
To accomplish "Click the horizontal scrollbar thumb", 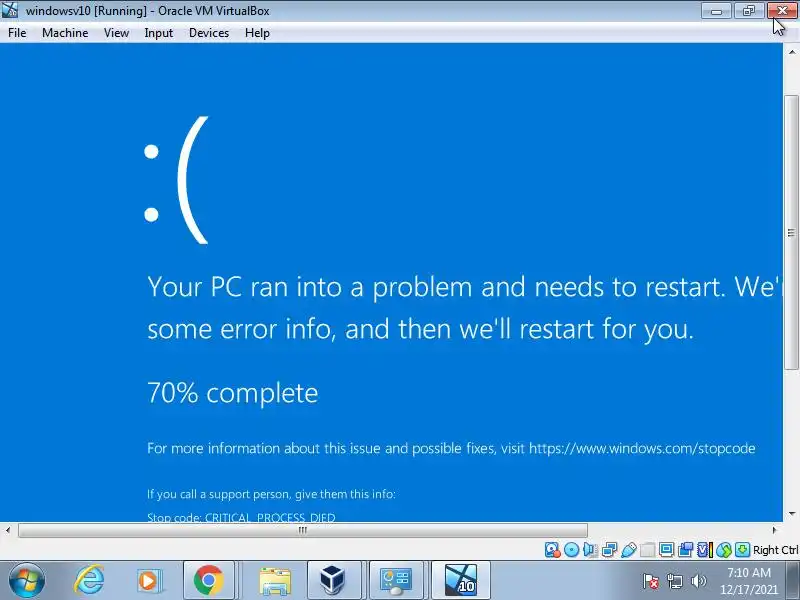I will point(303,530).
